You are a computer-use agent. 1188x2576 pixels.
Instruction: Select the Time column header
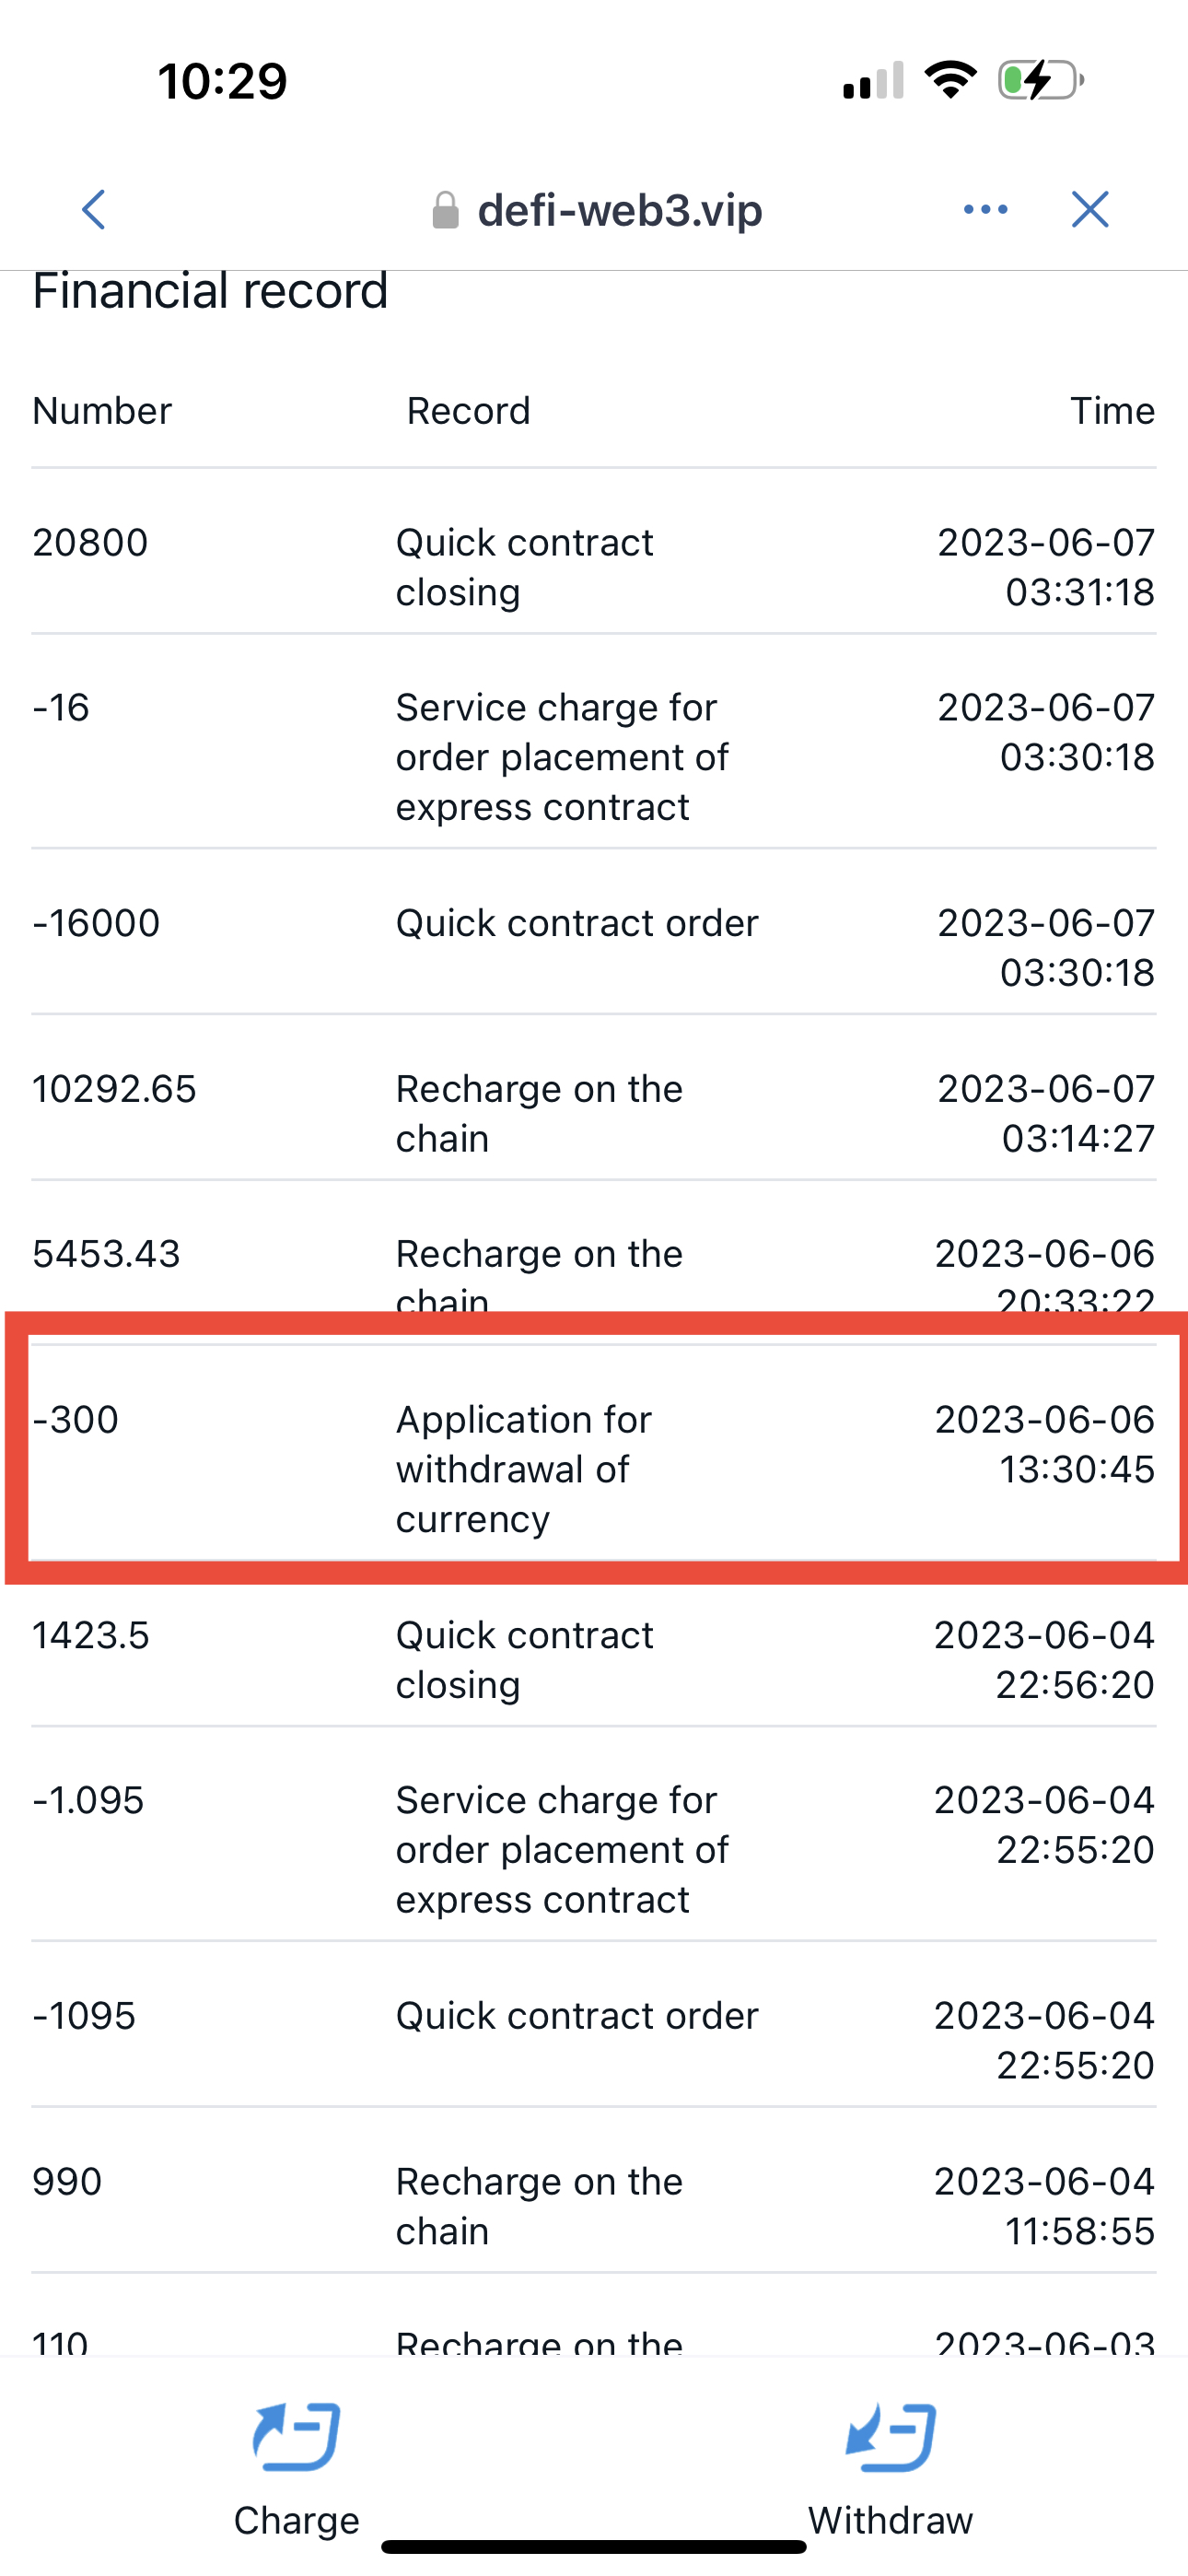tap(1112, 411)
